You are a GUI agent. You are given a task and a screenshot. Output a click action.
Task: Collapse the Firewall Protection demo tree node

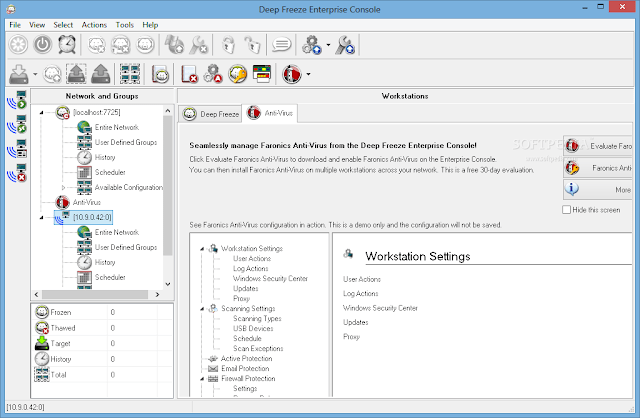point(202,379)
